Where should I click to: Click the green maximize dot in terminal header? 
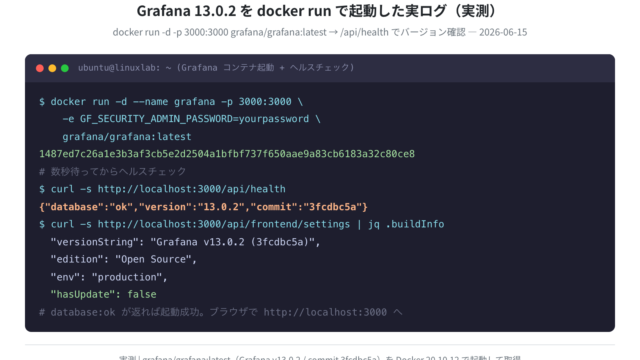(64, 68)
